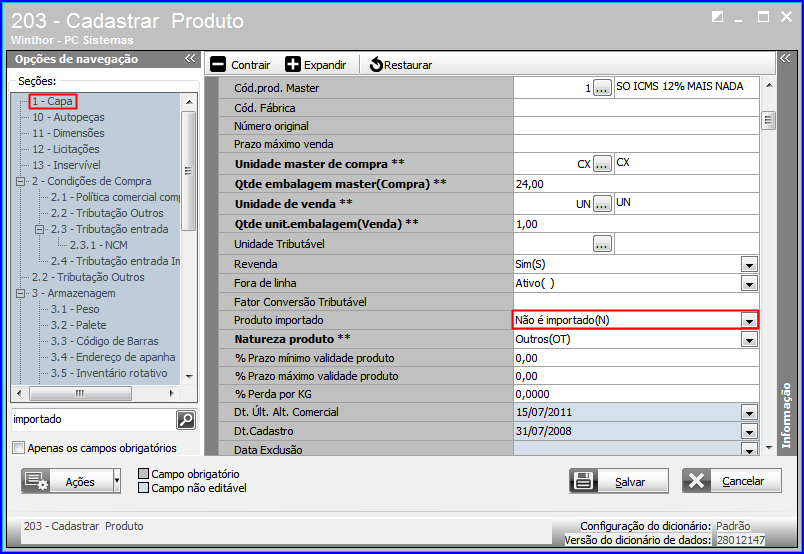The width and height of the screenshot is (804, 554).
Task: Select section 2.1 - Política comercial
Action: coord(115,197)
